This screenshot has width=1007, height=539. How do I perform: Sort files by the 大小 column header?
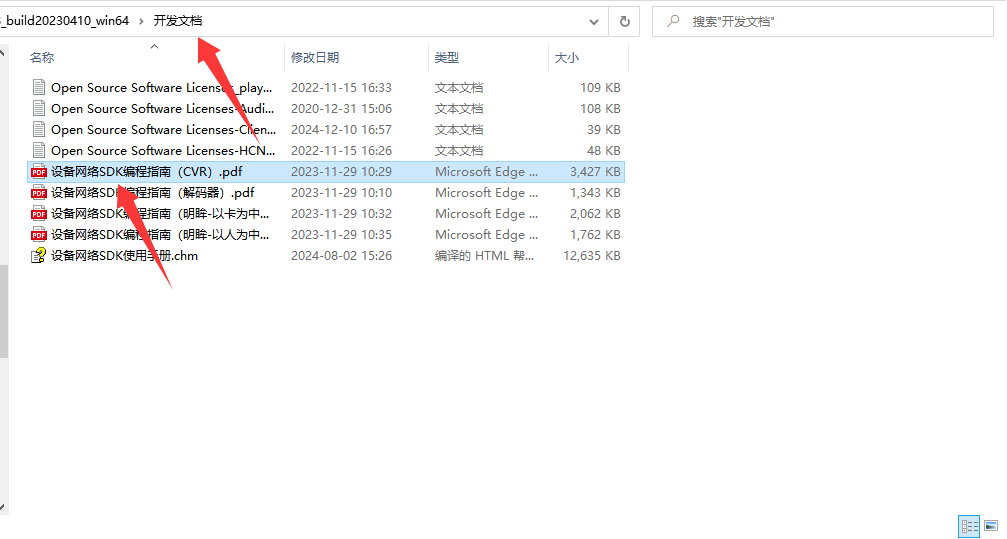[567, 58]
